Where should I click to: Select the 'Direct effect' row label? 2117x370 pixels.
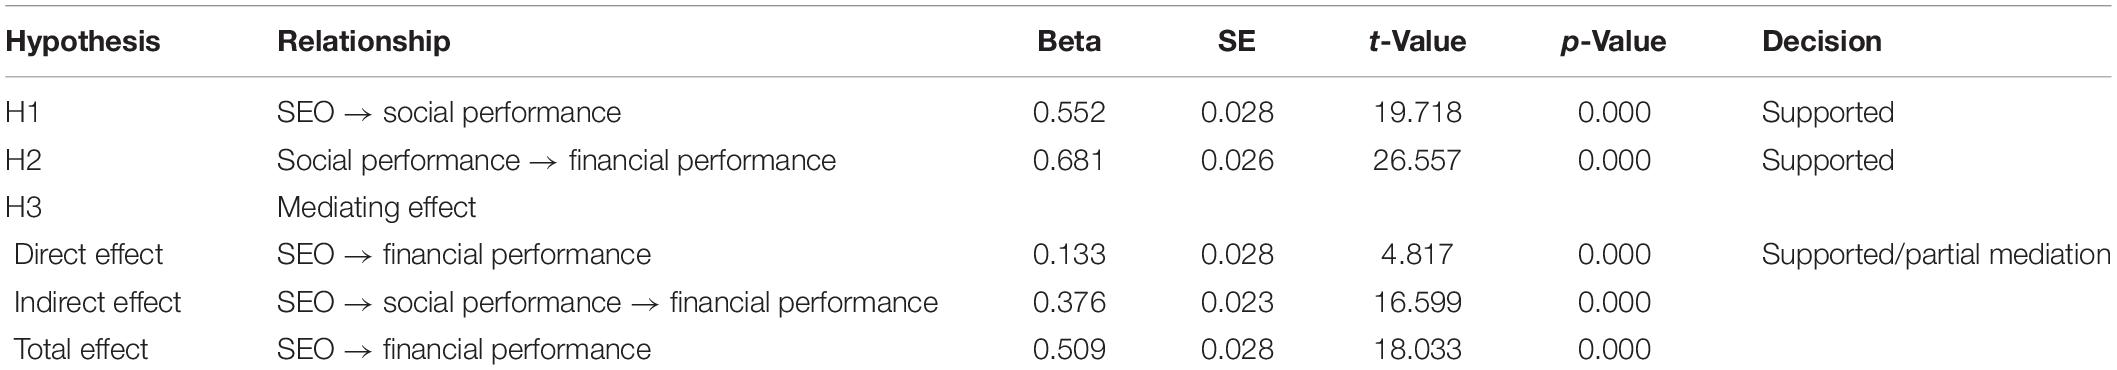pyautogui.click(x=89, y=254)
